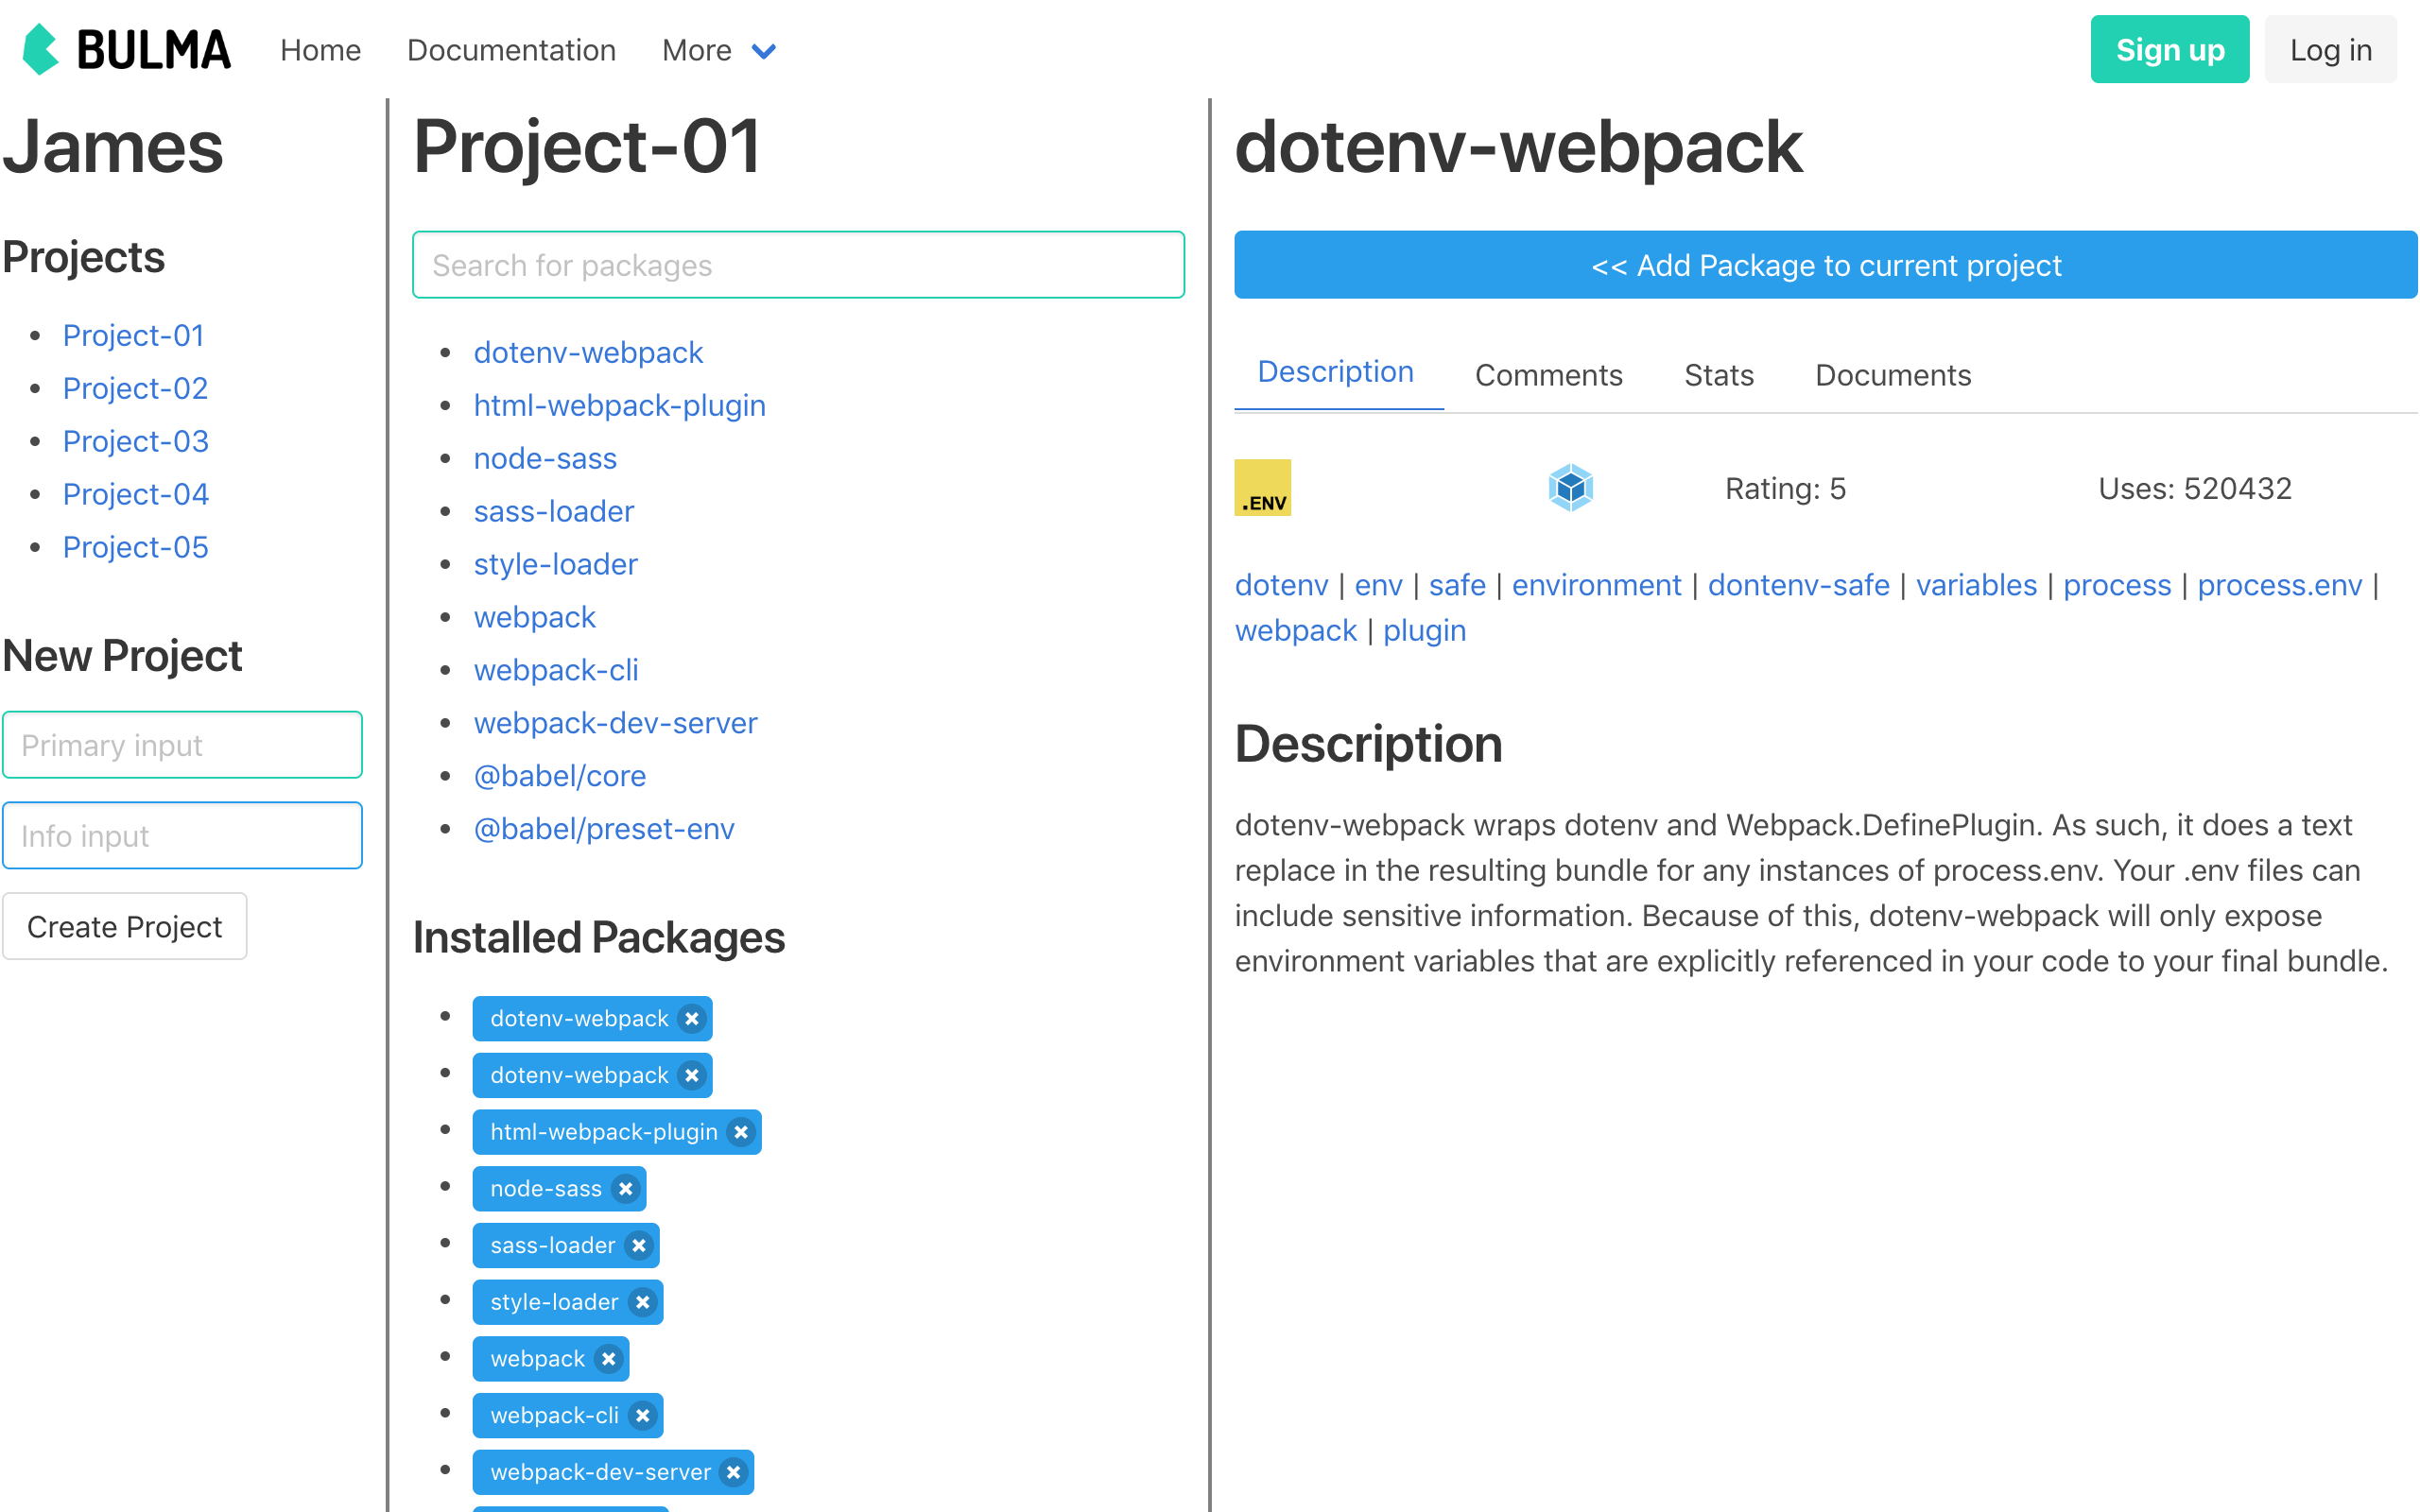The image size is (2420, 1512).
Task: Open the Stats tab
Action: 1718,375
